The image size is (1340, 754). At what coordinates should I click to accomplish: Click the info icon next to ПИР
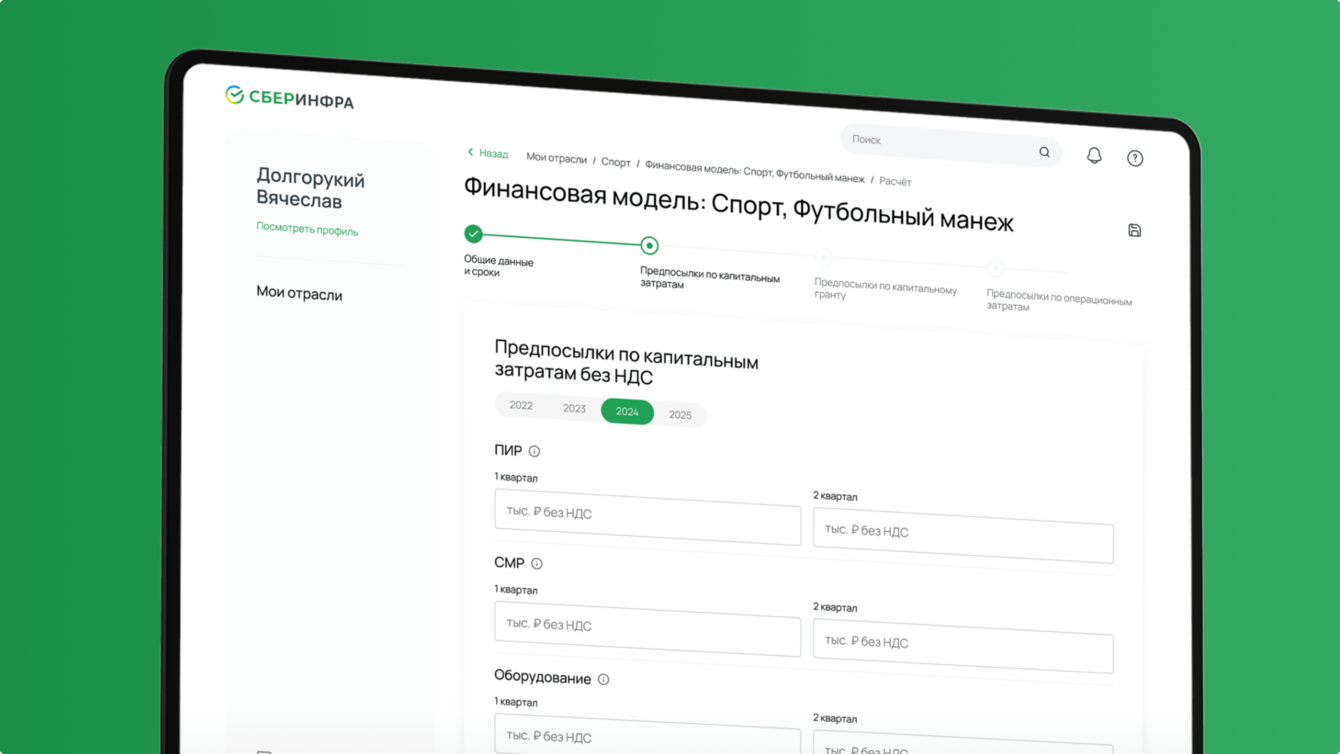536,450
